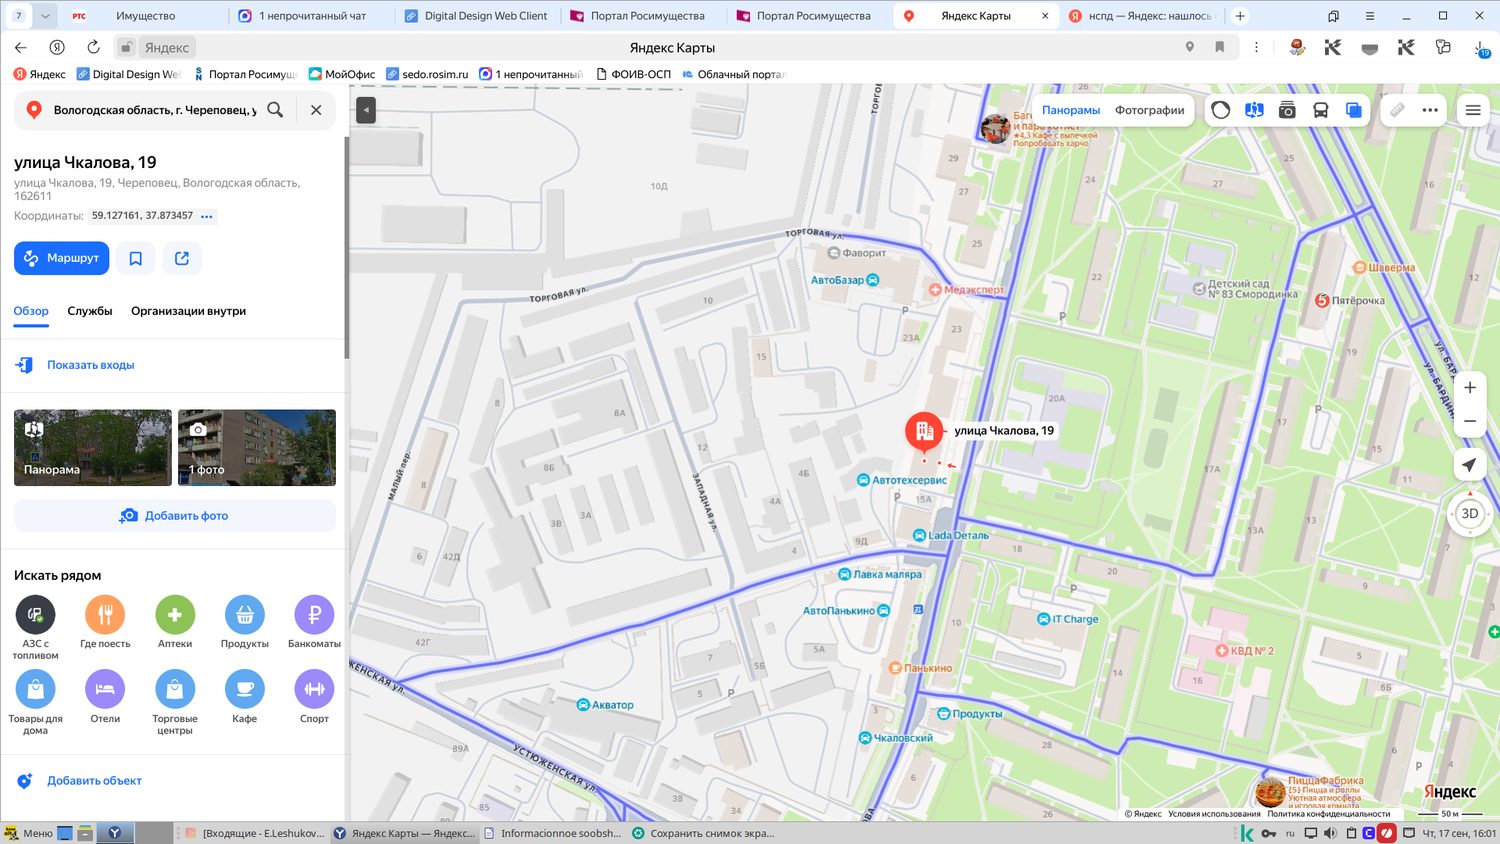Click Добавить фото button

tap(175, 516)
